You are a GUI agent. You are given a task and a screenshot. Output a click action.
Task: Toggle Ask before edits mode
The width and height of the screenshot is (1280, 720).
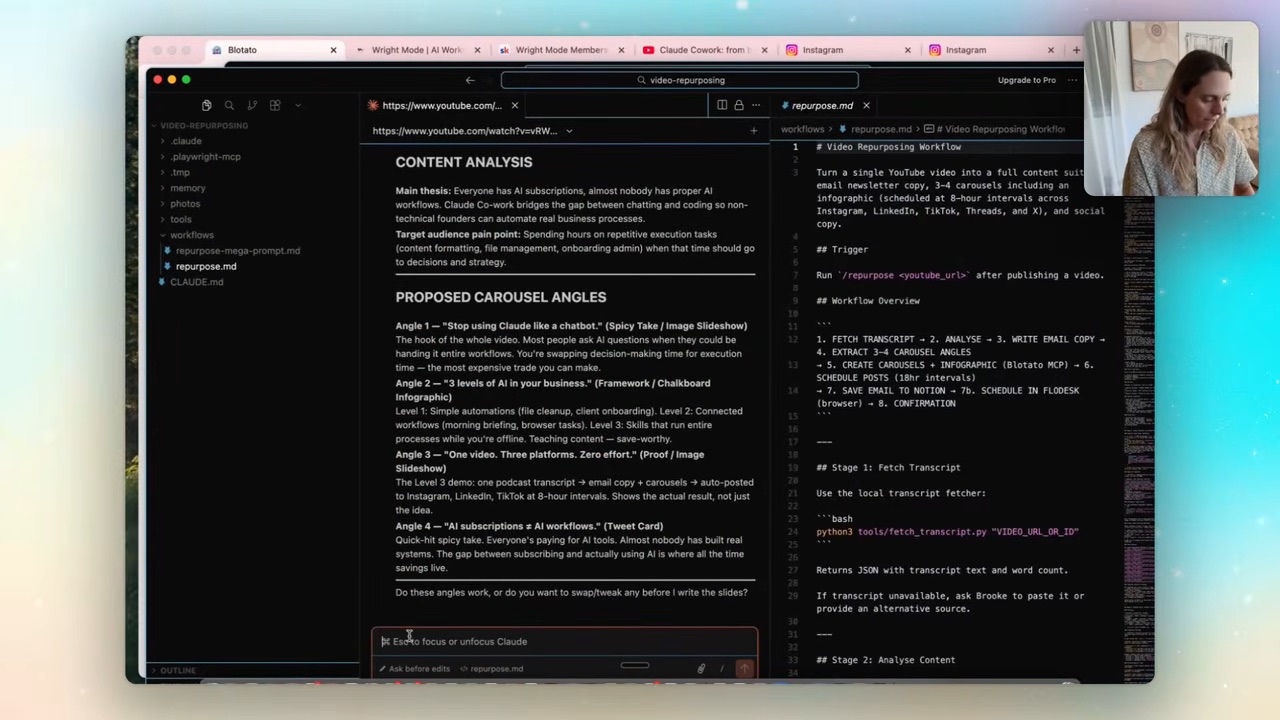(x=414, y=669)
